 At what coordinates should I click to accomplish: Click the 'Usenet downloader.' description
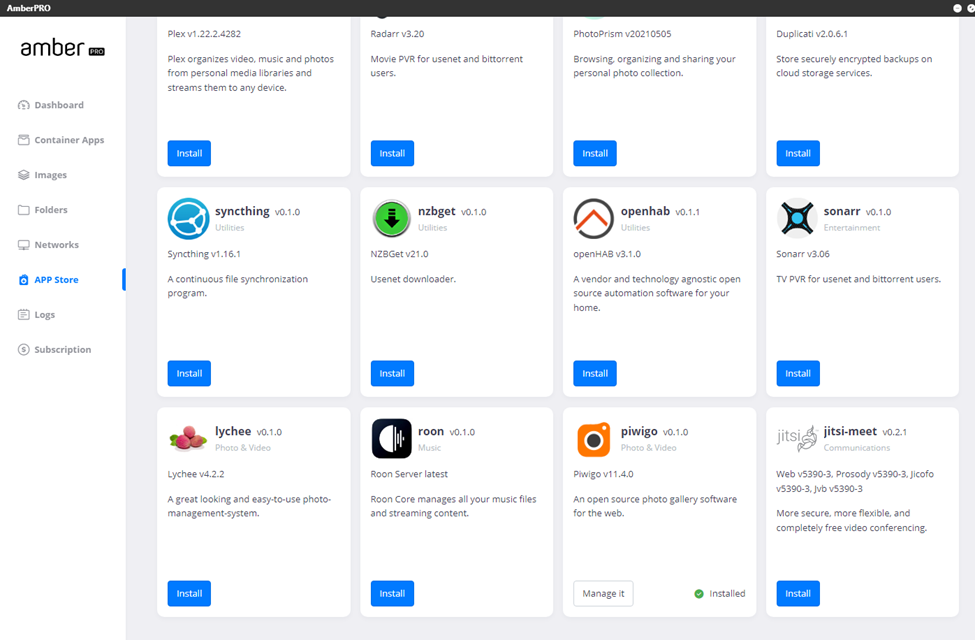[413, 279]
